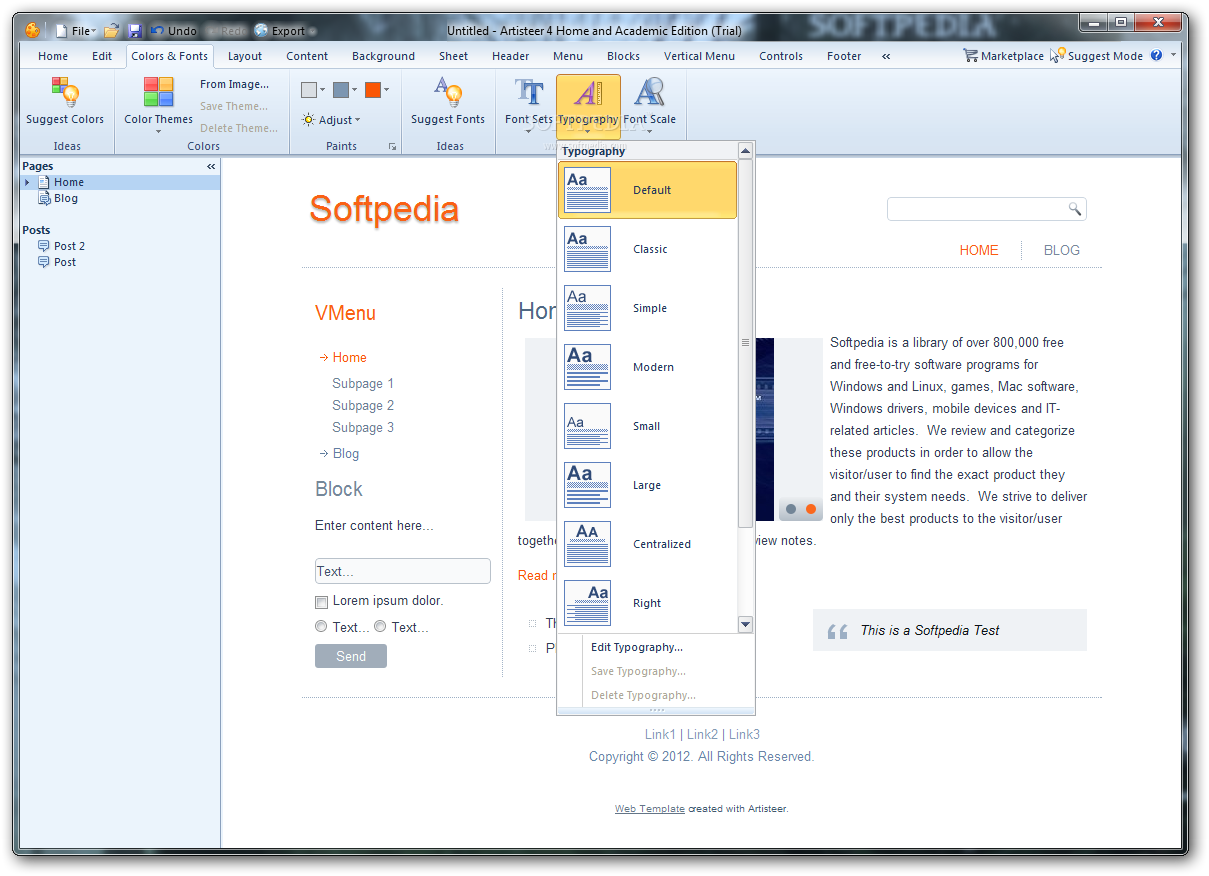Open the Sheet ribbon tab
Image resolution: width=1209 pixels, height=876 pixels.
(453, 56)
